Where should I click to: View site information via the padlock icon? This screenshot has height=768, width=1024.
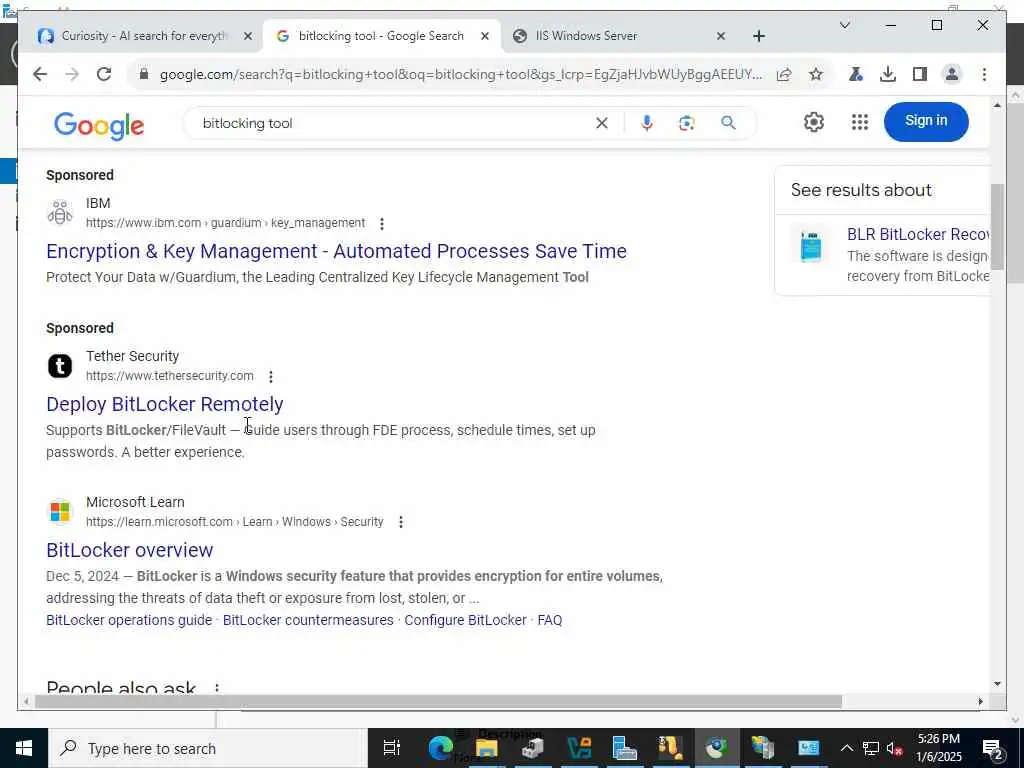[144, 74]
